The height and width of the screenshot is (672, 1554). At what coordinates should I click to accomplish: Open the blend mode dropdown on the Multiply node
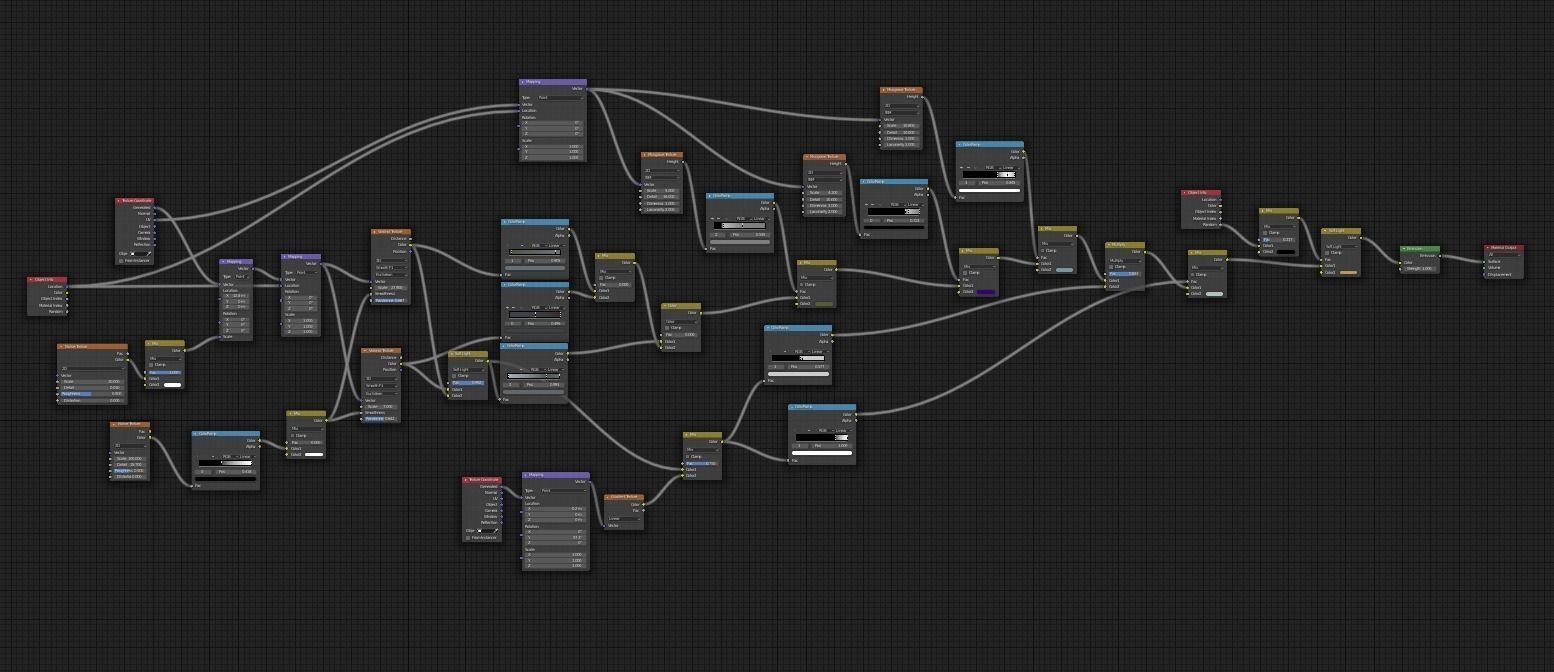1125,261
